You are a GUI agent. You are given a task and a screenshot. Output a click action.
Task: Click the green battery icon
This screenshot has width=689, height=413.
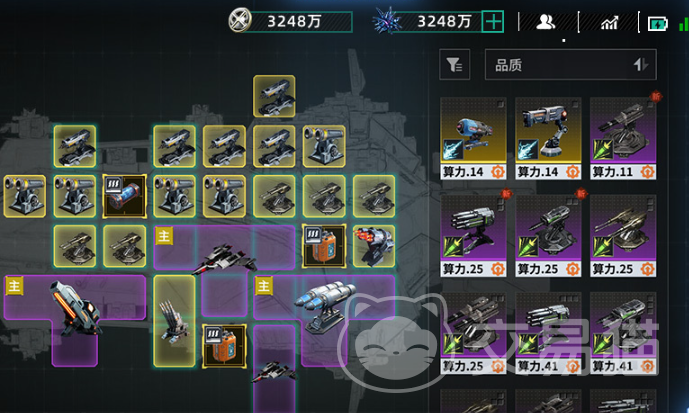point(657,23)
